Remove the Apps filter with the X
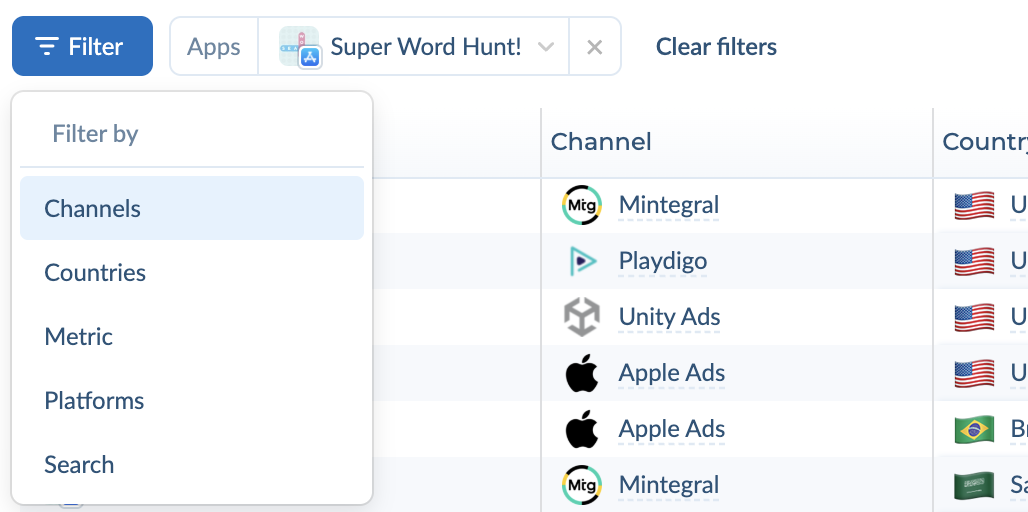The image size is (1028, 512). (x=594, y=47)
